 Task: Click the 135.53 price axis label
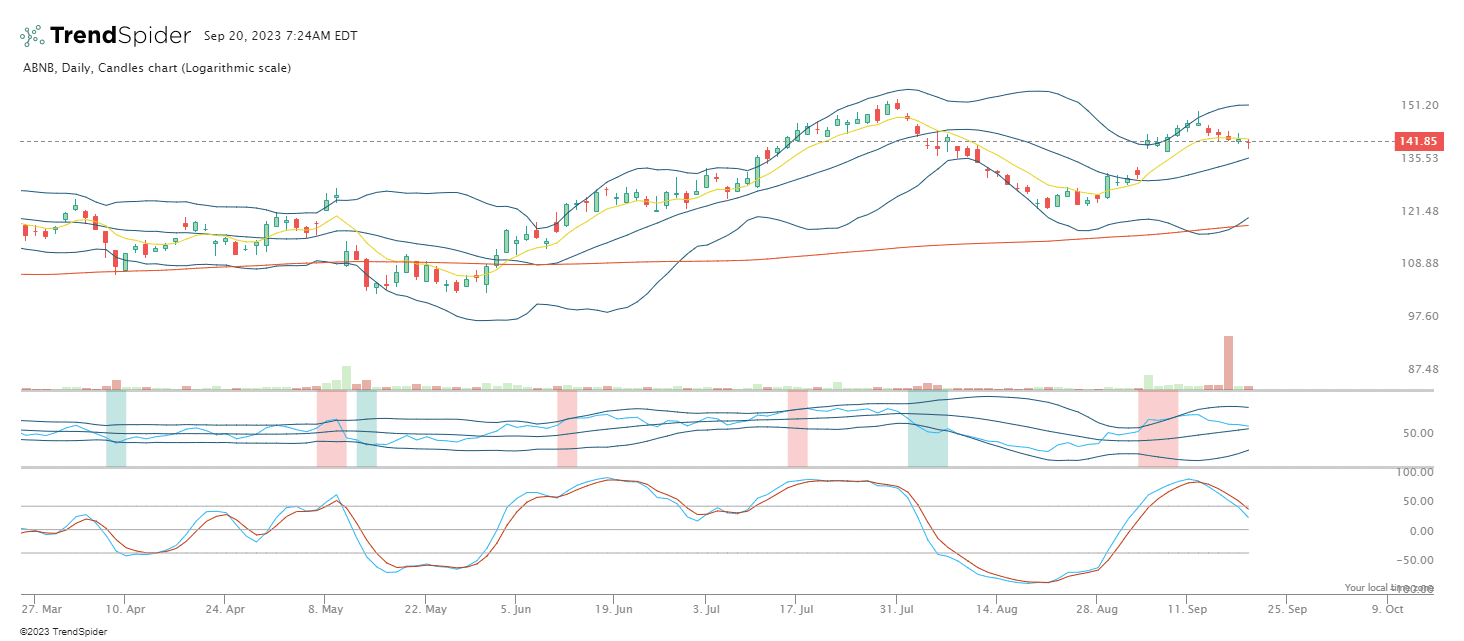click(x=1420, y=158)
